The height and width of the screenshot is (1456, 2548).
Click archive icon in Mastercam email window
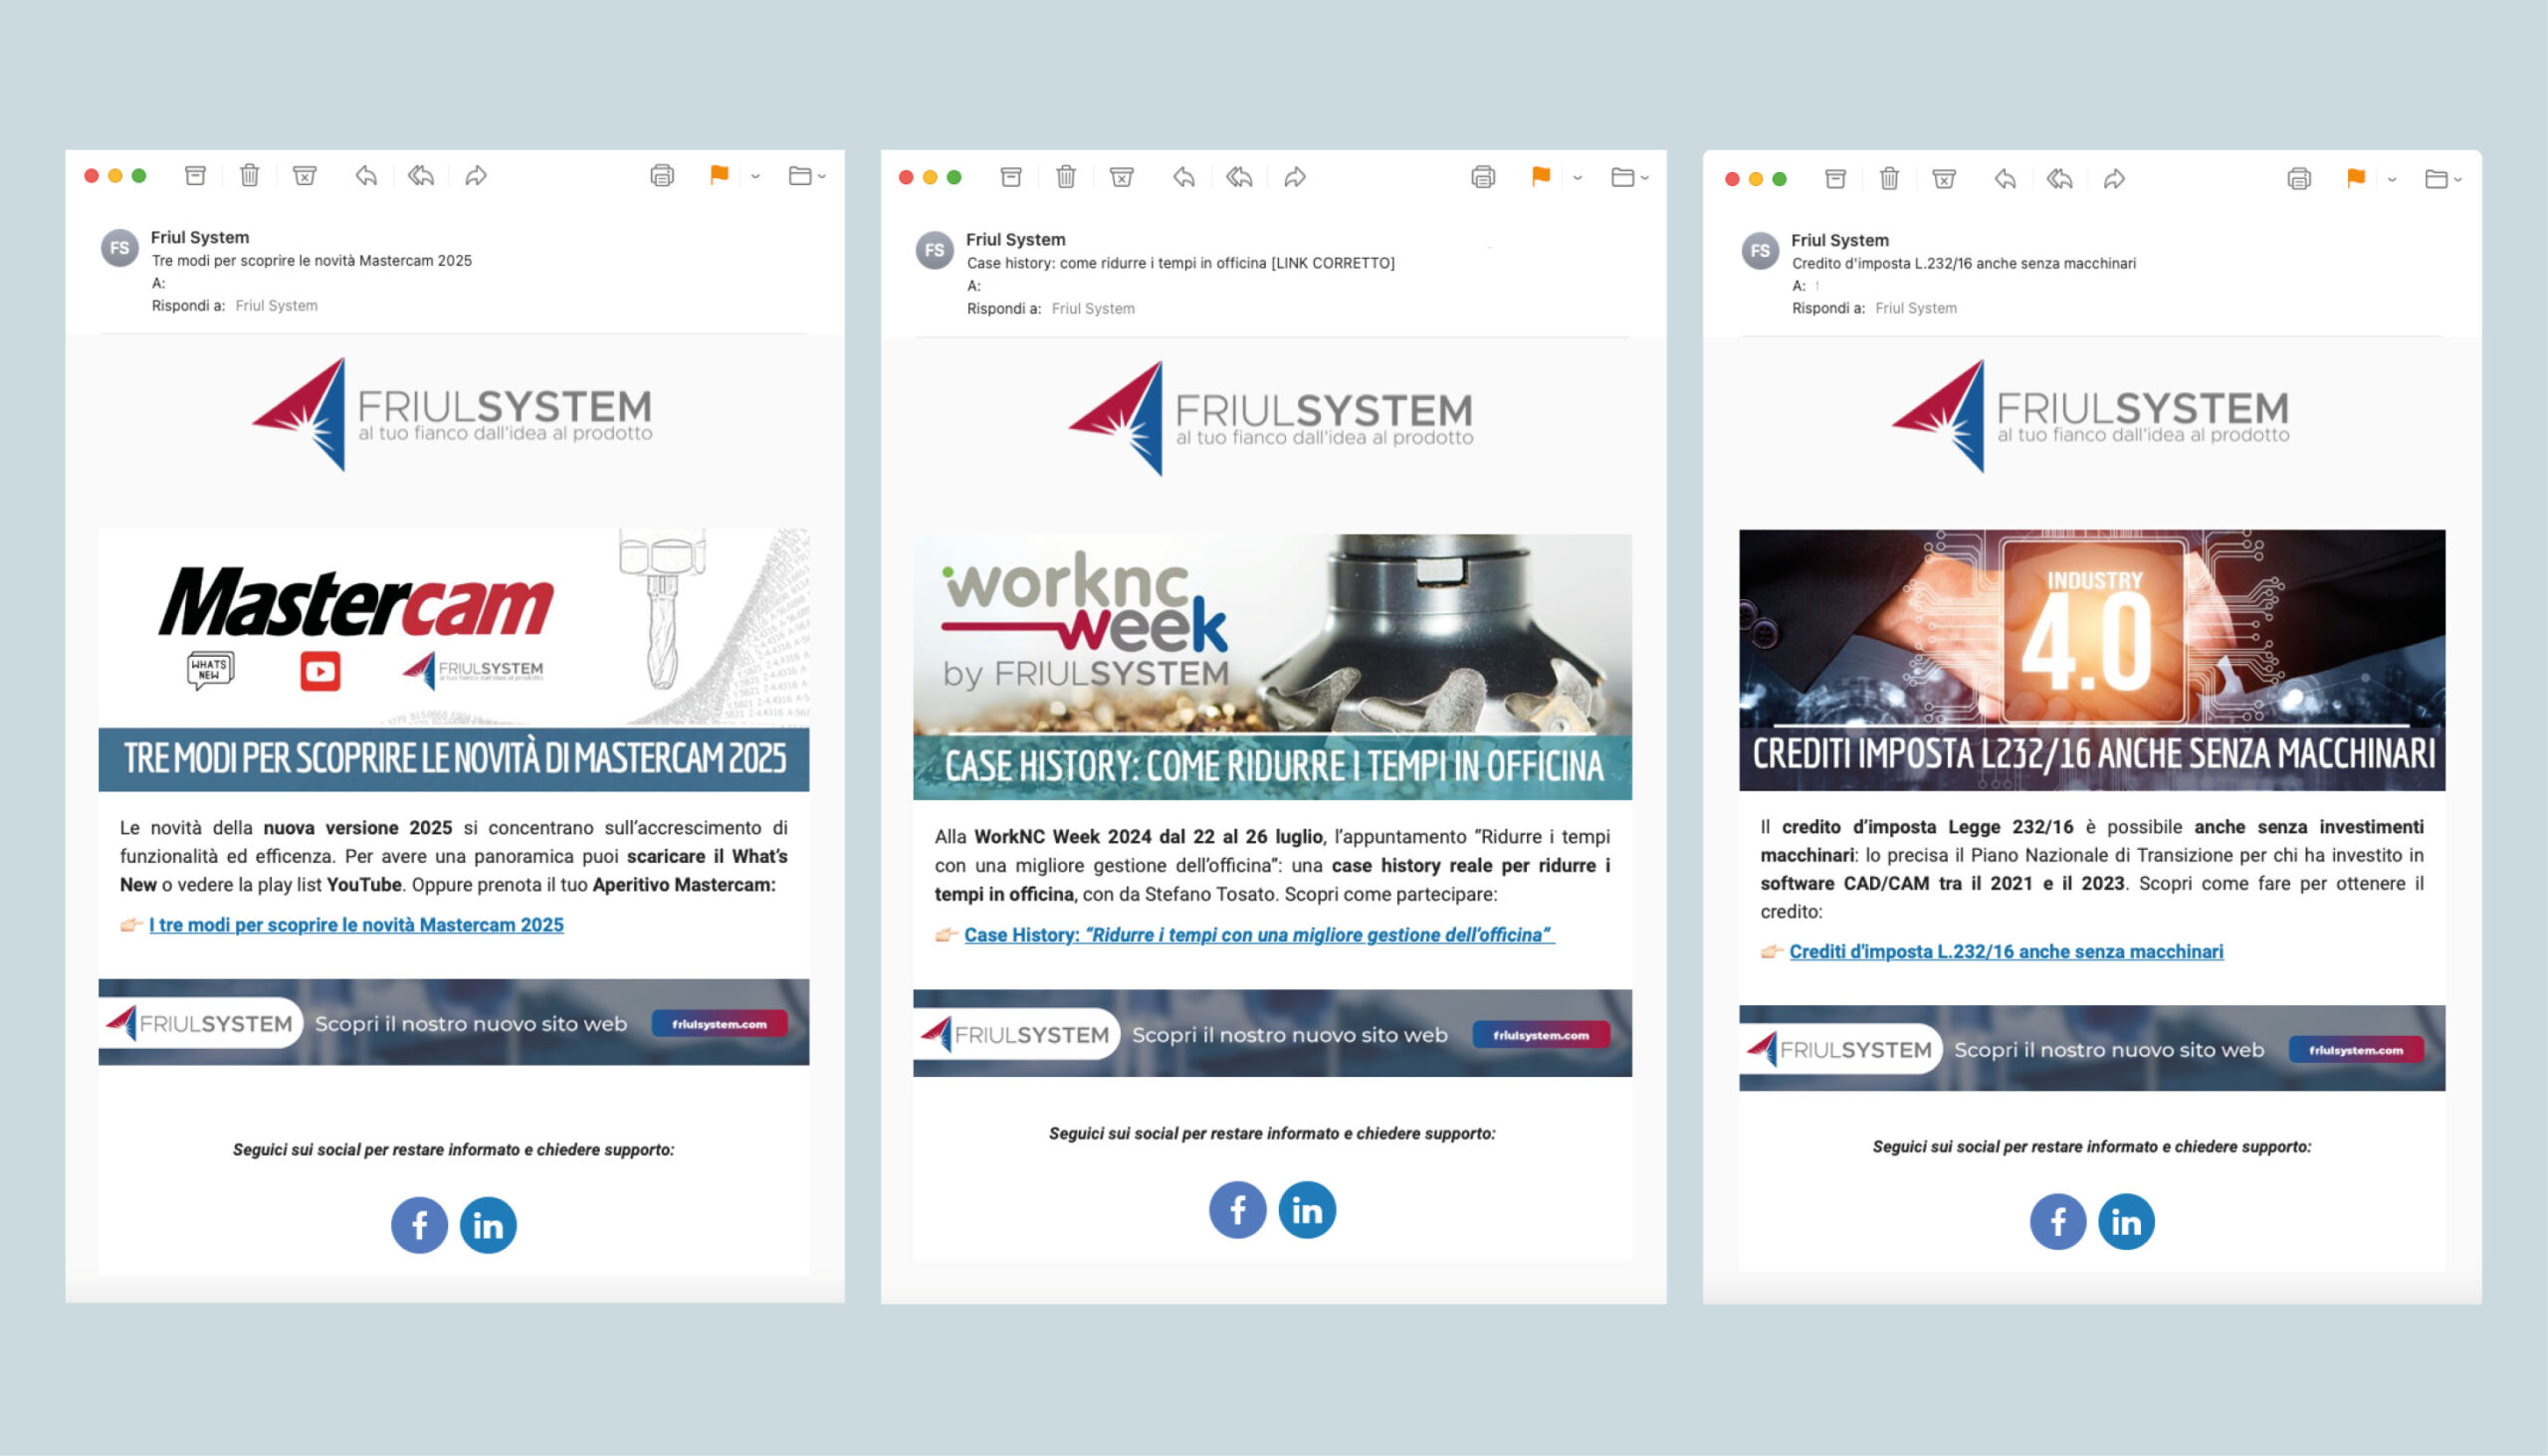click(x=195, y=176)
